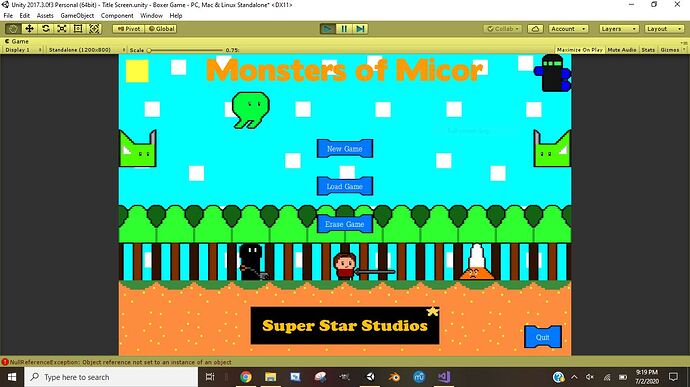Click the red error icon in status bar

click(x=5, y=362)
